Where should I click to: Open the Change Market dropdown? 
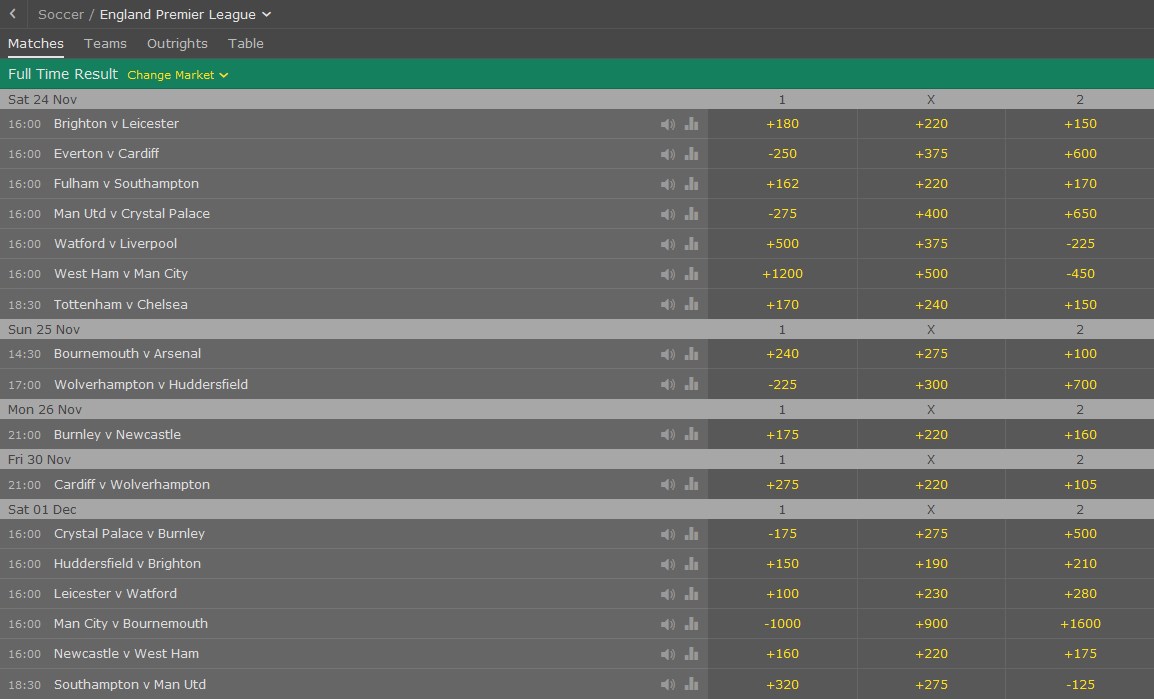point(177,75)
